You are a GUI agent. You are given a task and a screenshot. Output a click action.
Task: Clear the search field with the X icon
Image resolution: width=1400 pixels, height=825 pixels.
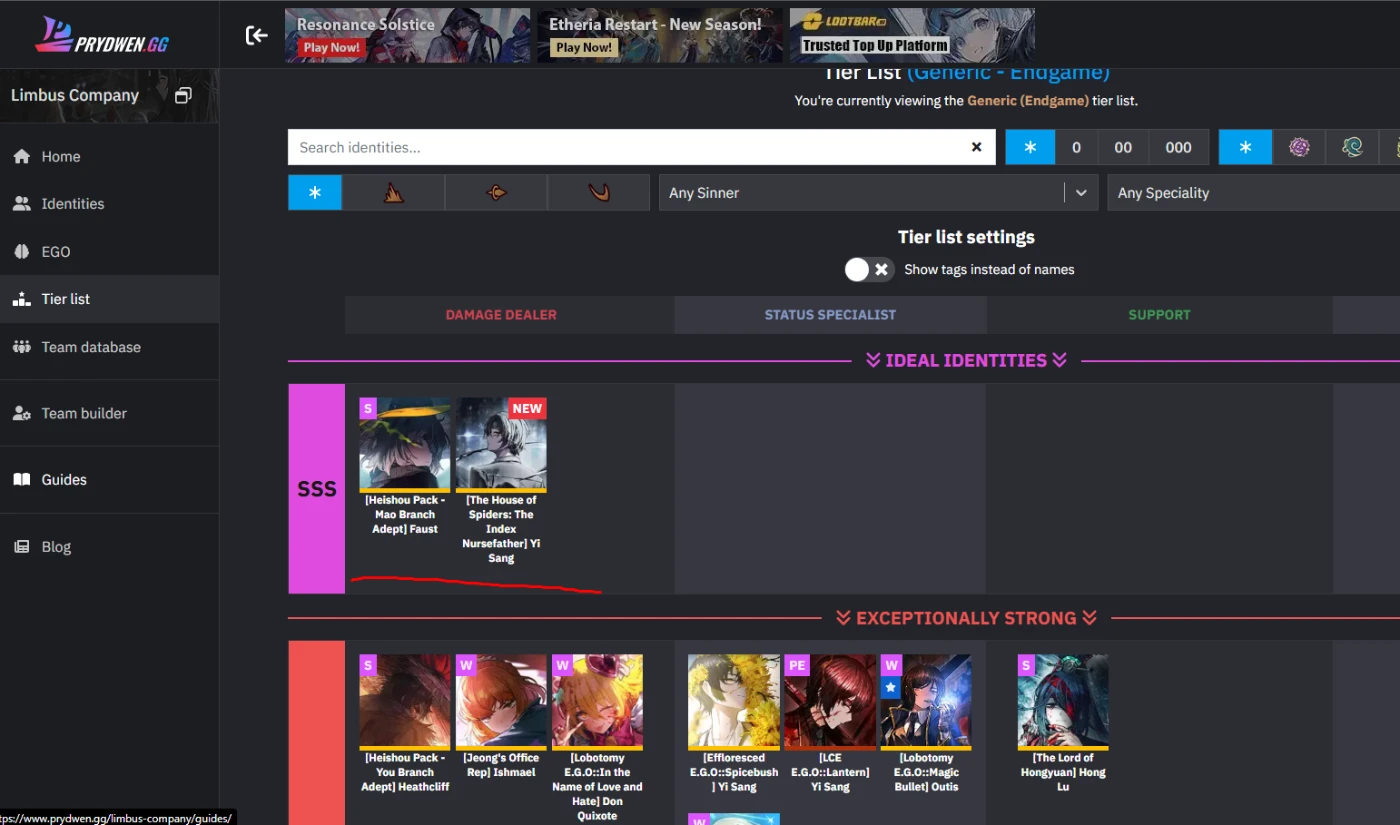coord(976,147)
